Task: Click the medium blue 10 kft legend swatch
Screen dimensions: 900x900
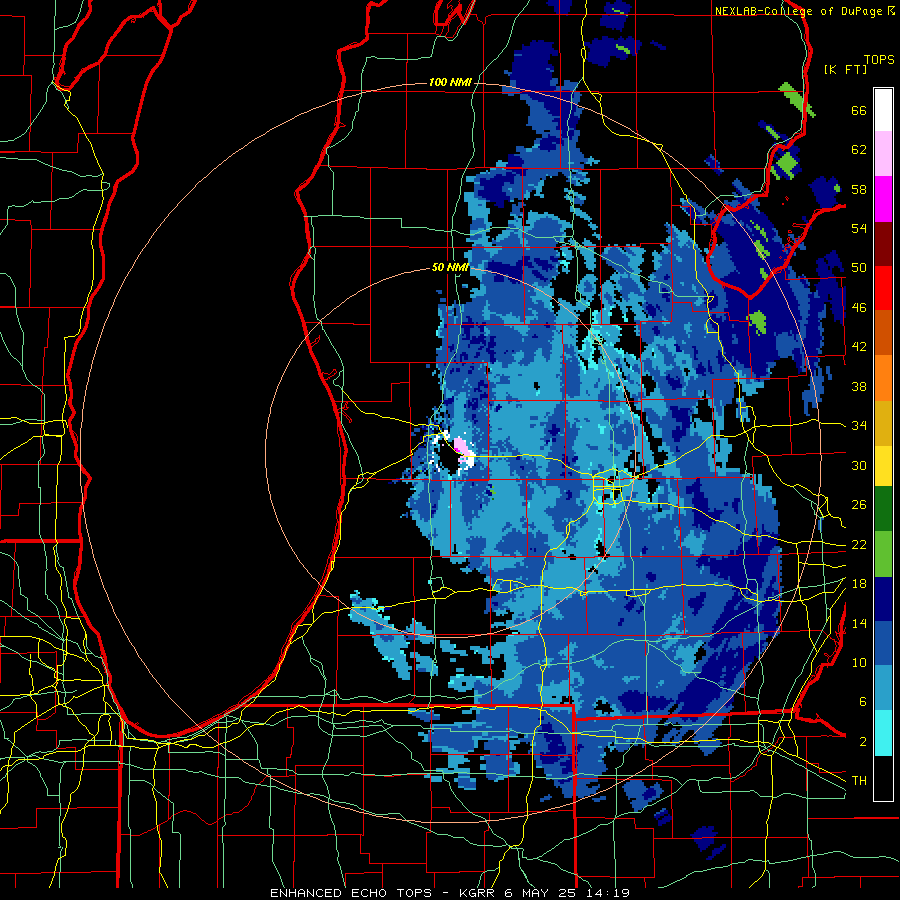Action: [883, 643]
